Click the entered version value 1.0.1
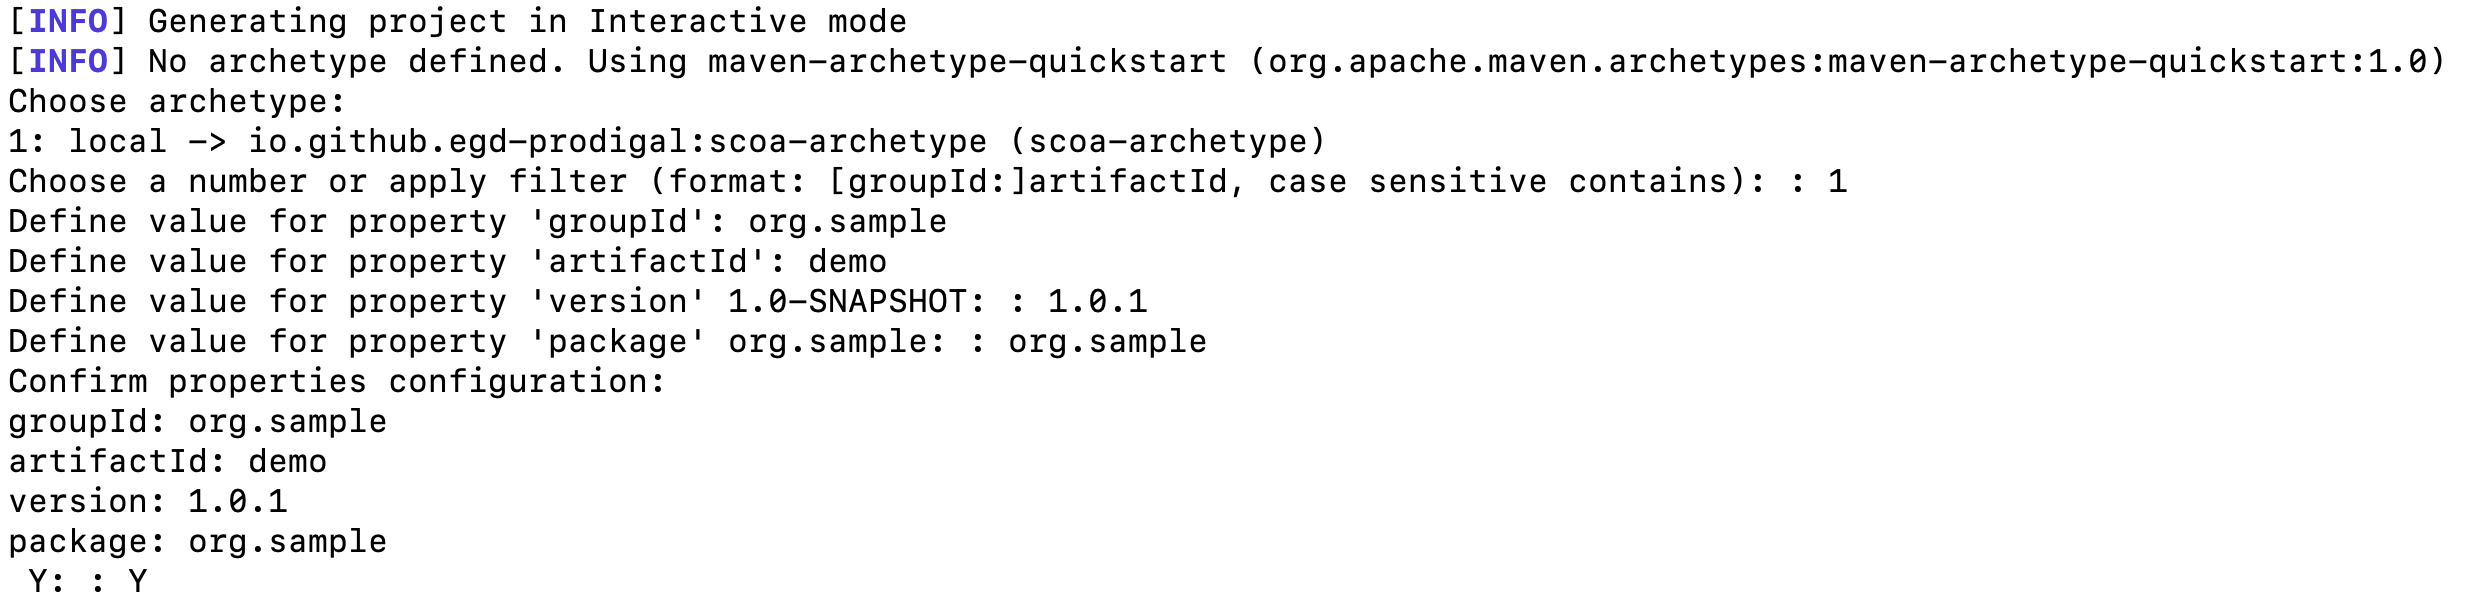Viewport: 2470px width, 604px height. tap(1097, 301)
